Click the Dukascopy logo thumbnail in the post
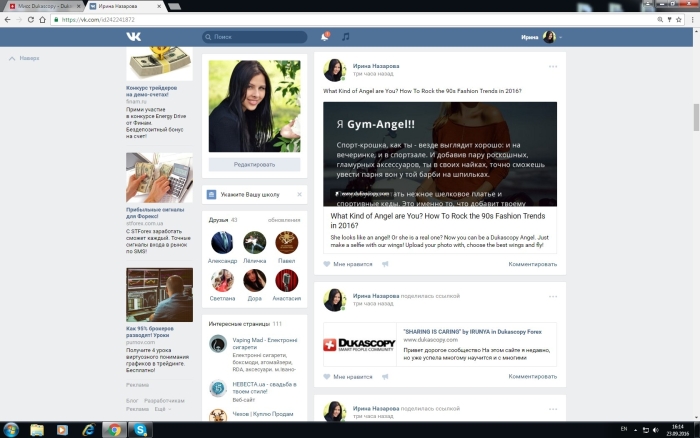The height and width of the screenshot is (438, 700). [x=360, y=344]
